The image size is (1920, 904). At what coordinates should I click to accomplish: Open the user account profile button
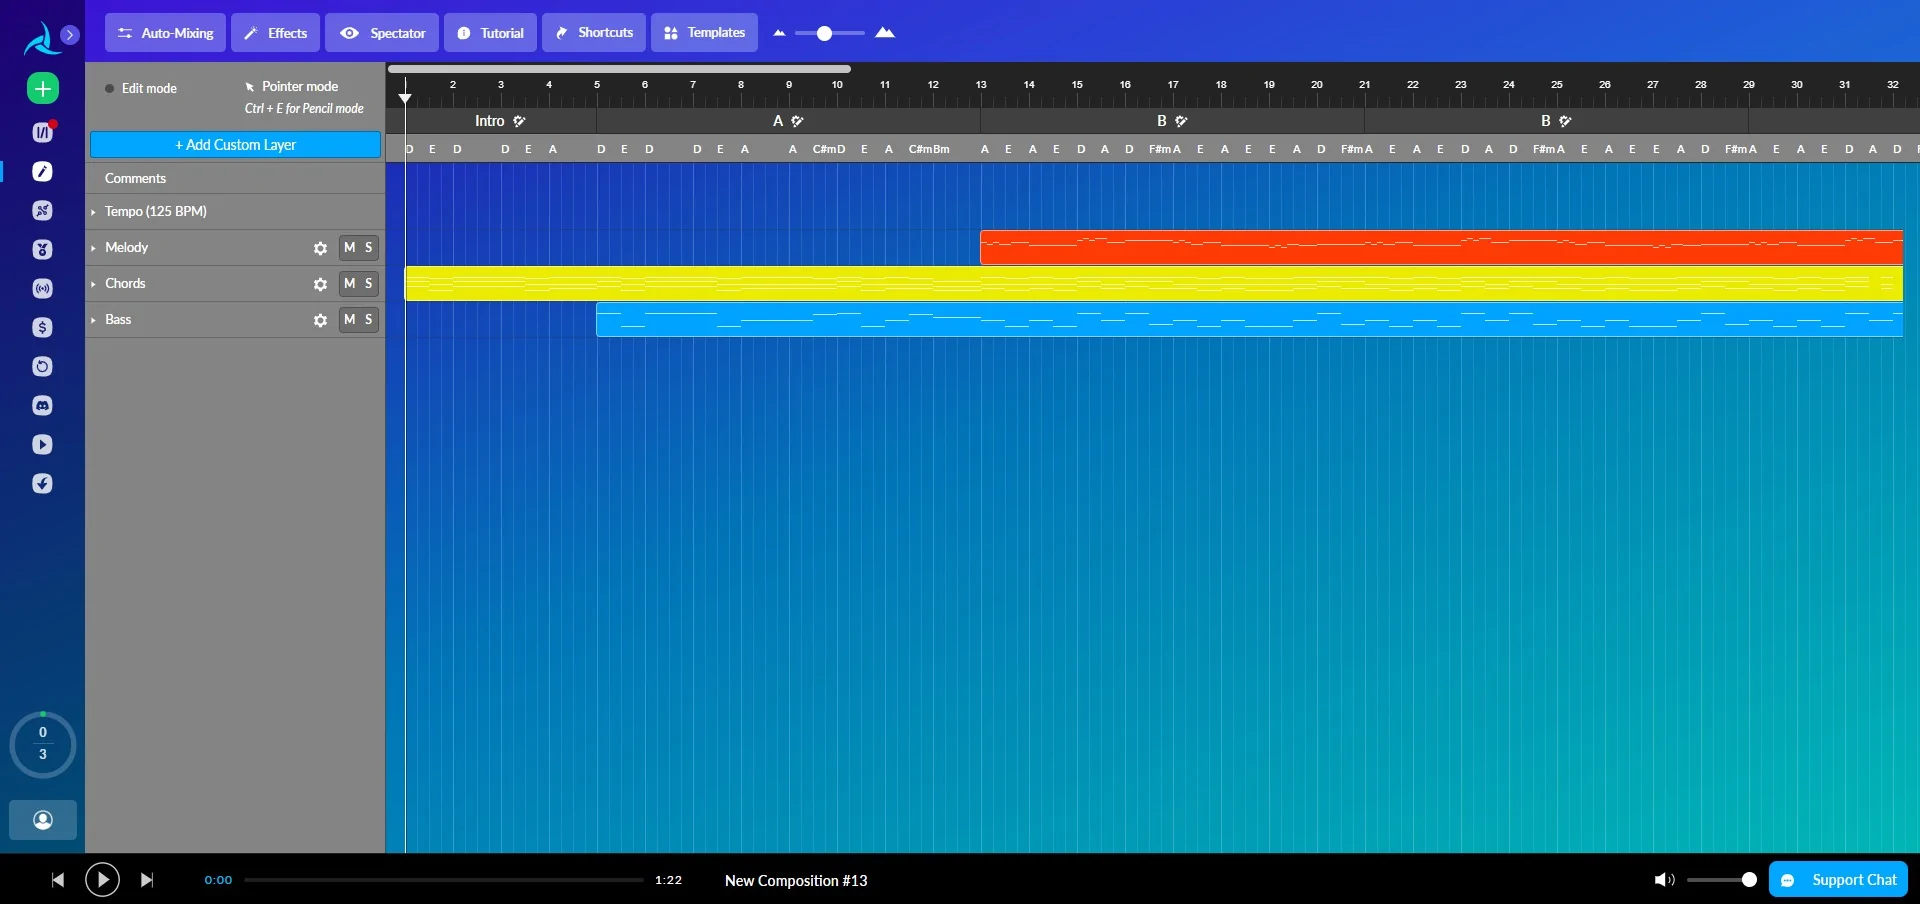43,820
